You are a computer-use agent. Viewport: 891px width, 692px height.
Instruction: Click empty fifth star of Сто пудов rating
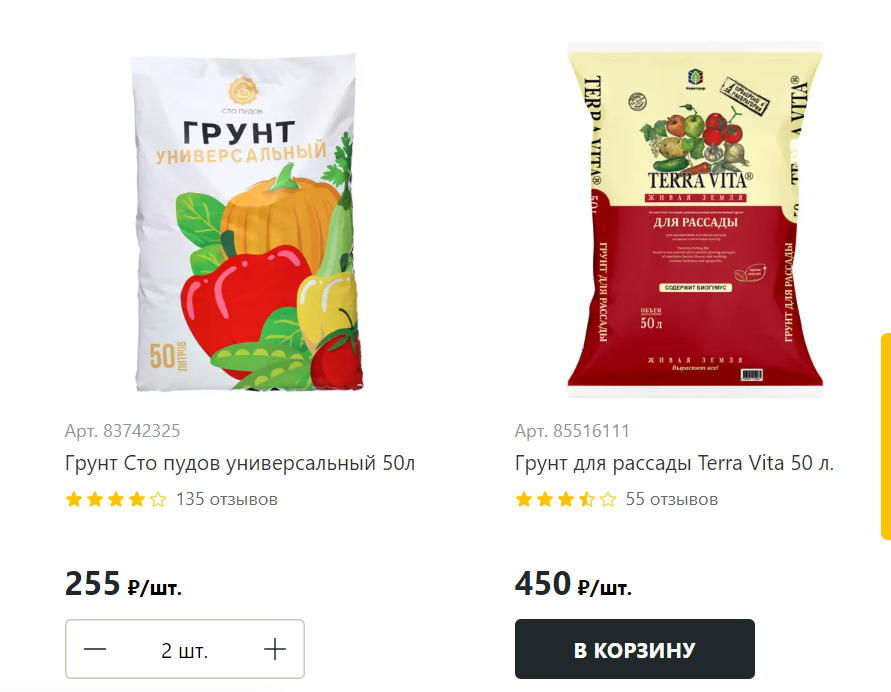[x=158, y=499]
